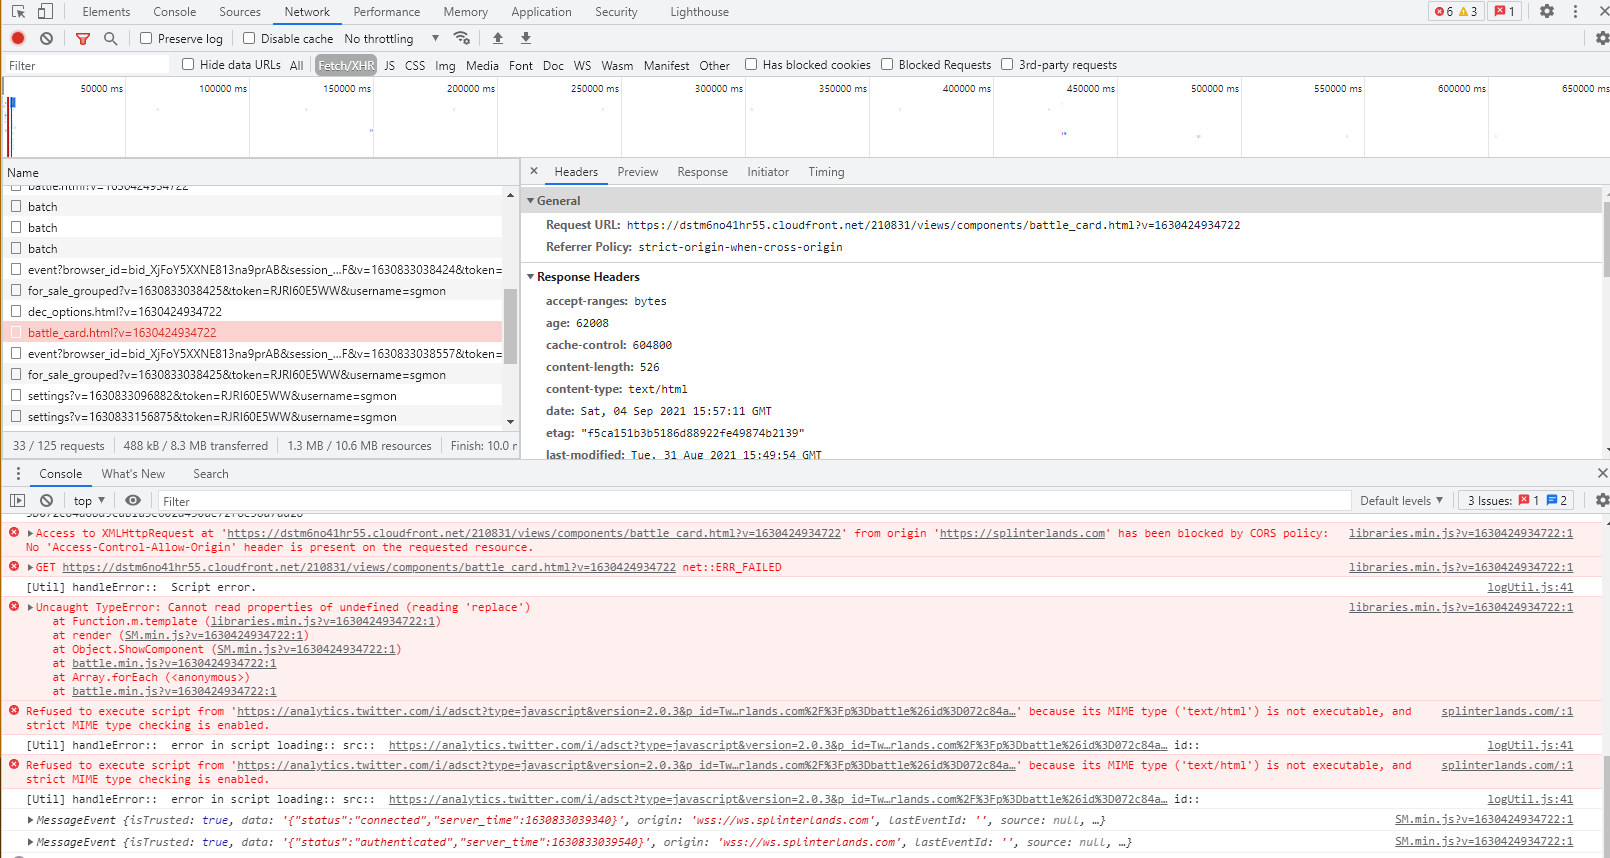Switch to the Sources tab

coord(240,12)
